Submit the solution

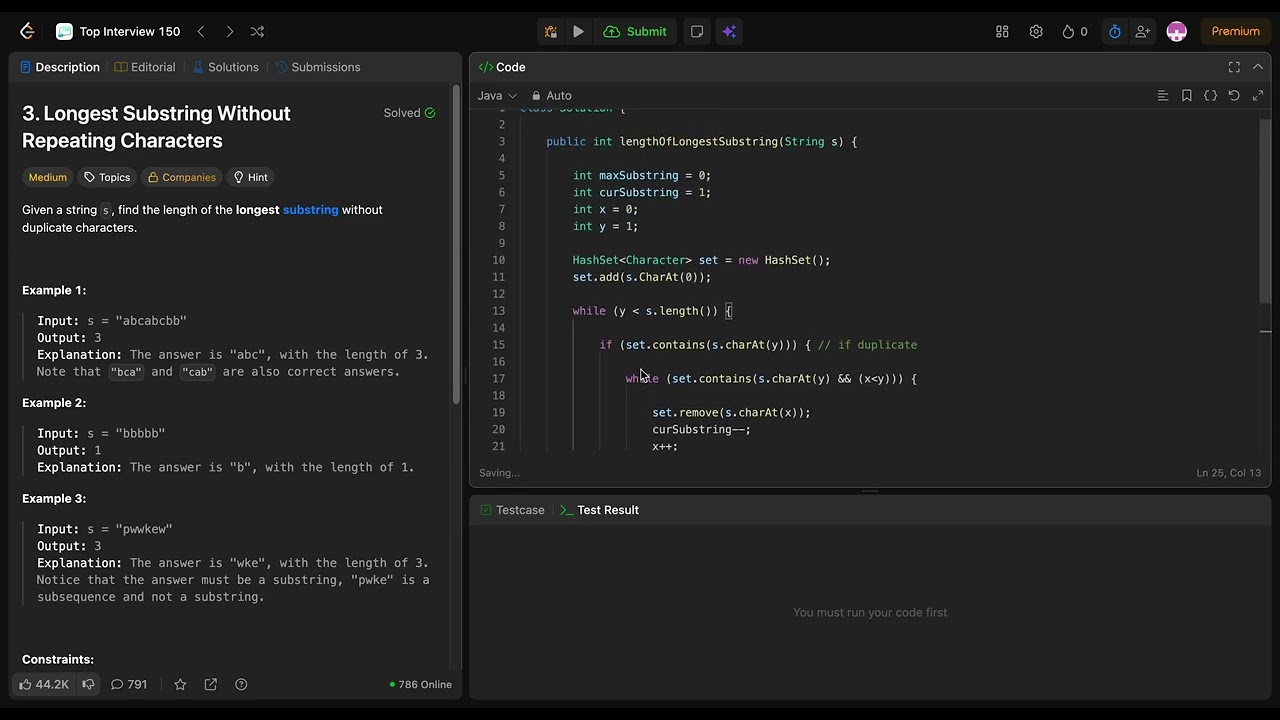coord(635,31)
